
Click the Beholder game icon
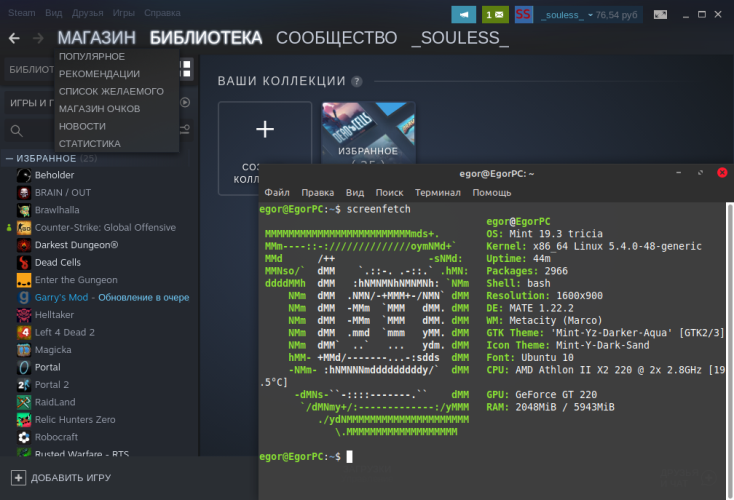coord(24,175)
